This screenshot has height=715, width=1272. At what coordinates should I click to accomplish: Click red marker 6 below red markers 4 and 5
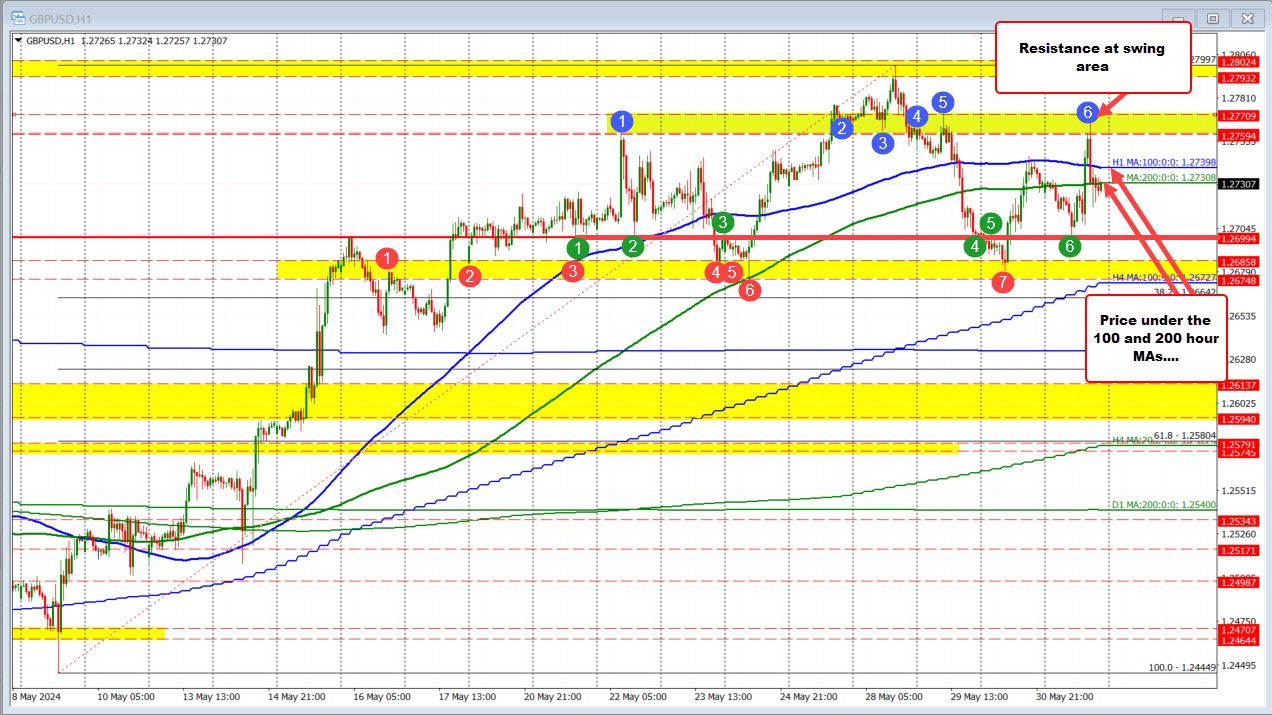(x=748, y=290)
